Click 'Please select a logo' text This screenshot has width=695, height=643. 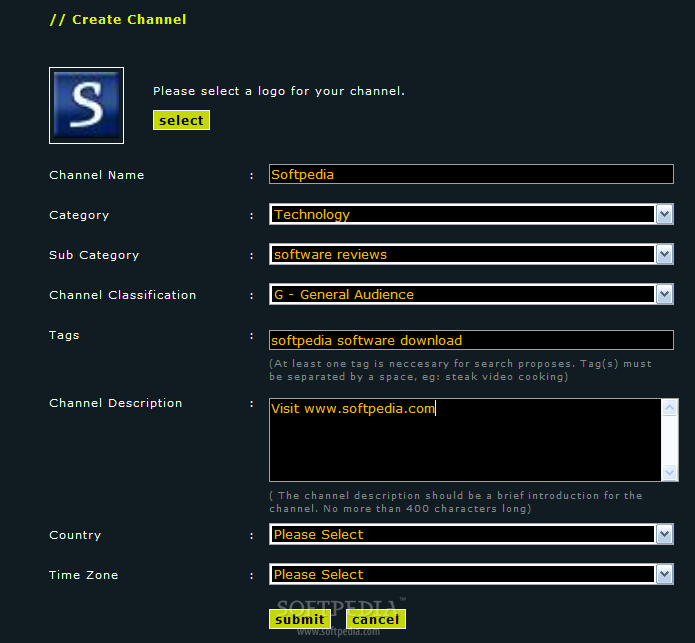(x=279, y=91)
